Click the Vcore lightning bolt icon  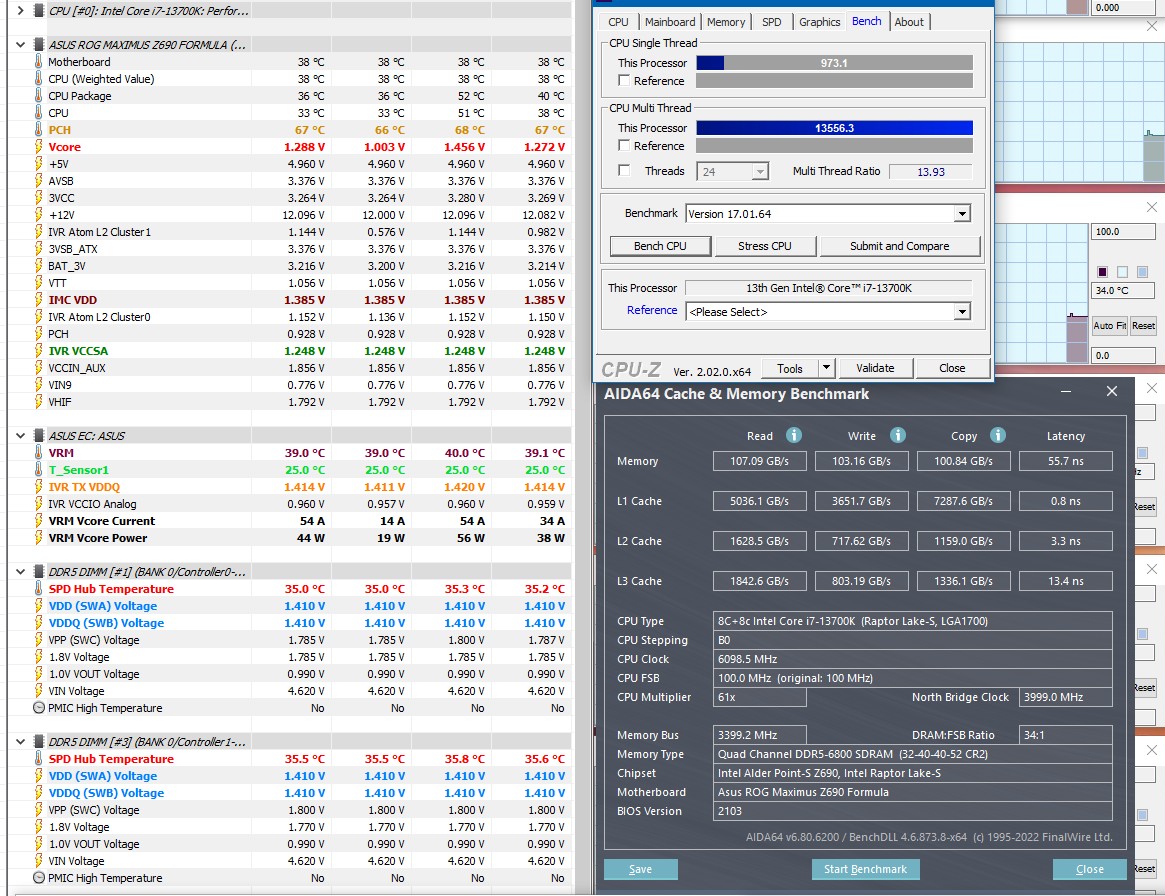point(39,146)
